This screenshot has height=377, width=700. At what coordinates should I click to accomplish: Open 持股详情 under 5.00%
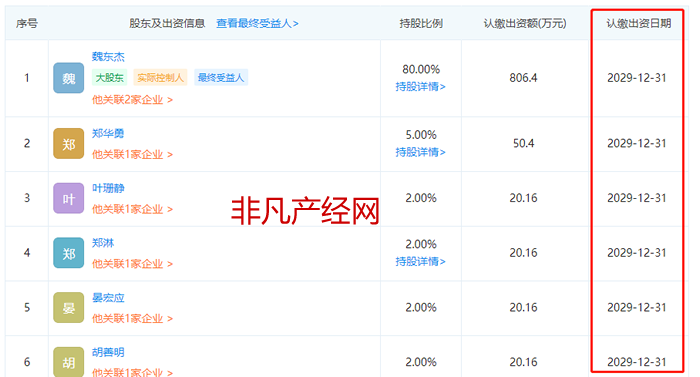click(x=421, y=152)
